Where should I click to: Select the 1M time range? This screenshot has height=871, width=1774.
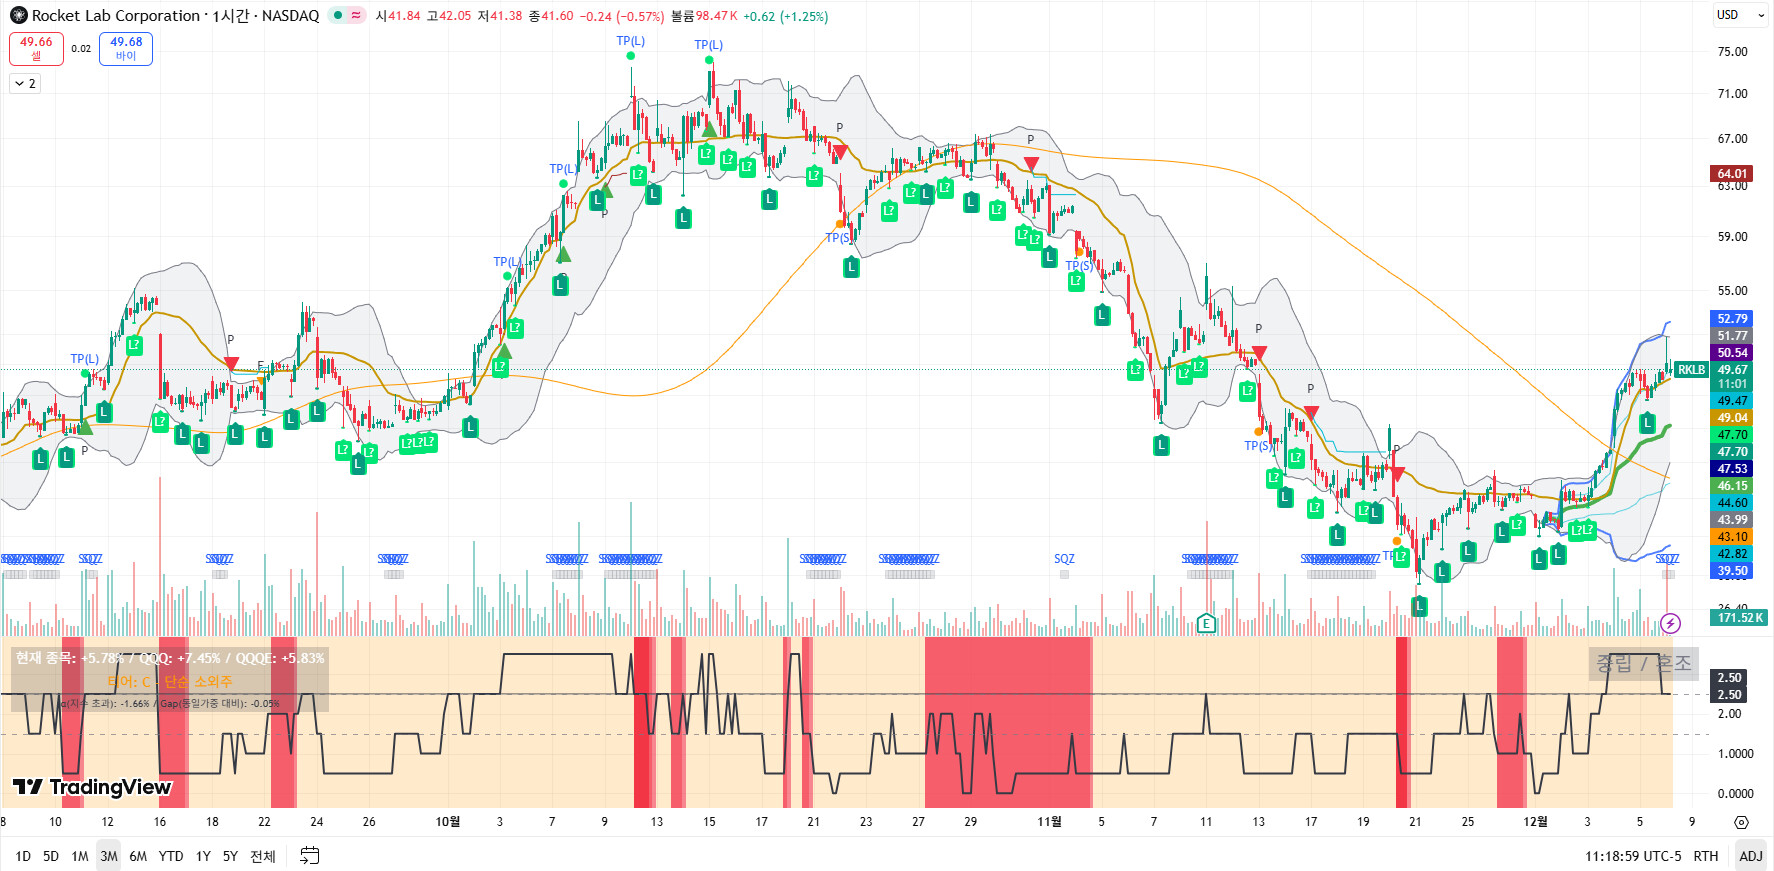80,856
